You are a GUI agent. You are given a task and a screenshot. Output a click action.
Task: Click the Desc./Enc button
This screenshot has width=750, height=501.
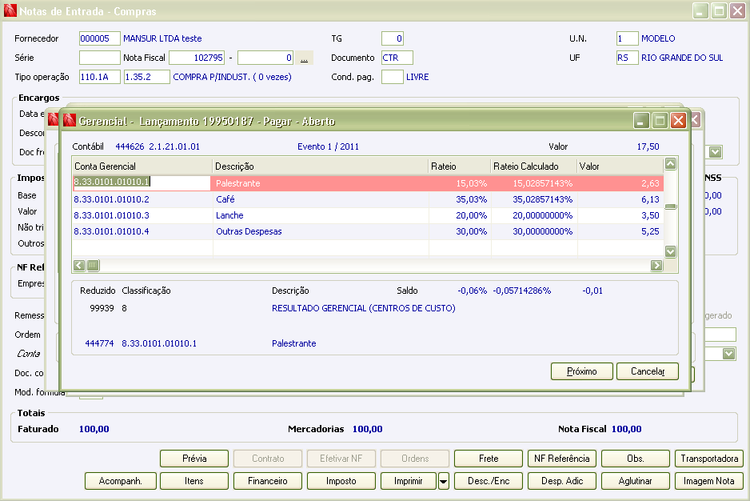(x=488, y=481)
